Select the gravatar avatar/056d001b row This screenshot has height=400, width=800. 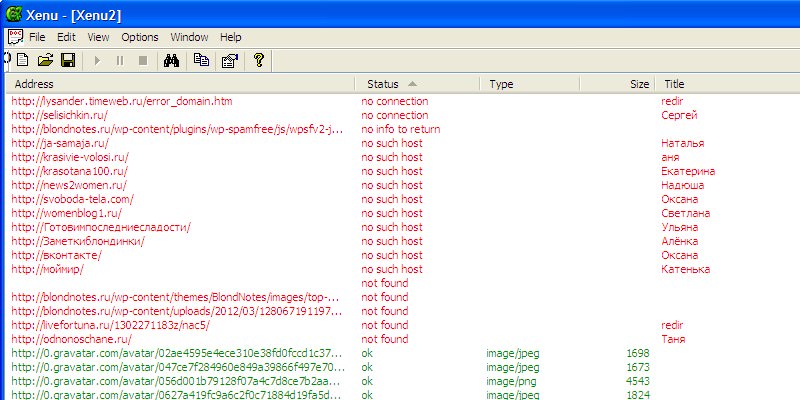(403, 381)
